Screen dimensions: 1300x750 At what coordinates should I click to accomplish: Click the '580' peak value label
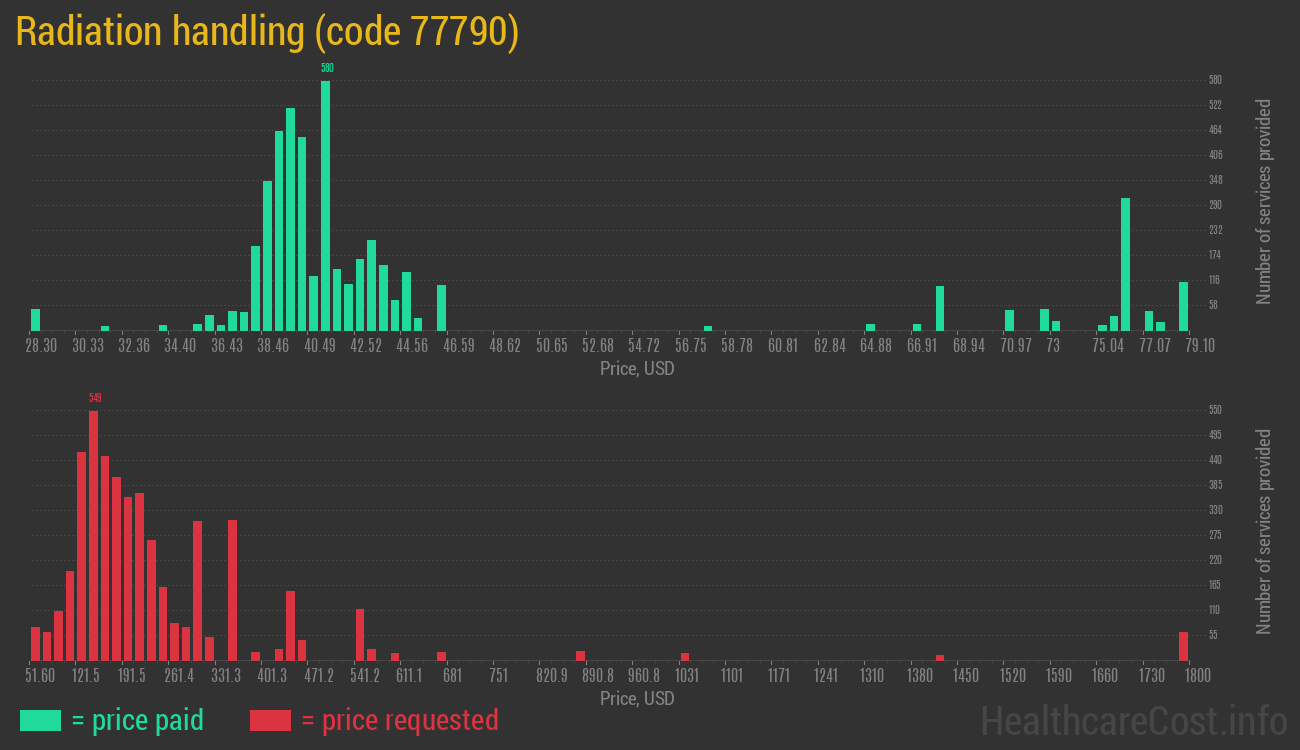click(x=327, y=68)
